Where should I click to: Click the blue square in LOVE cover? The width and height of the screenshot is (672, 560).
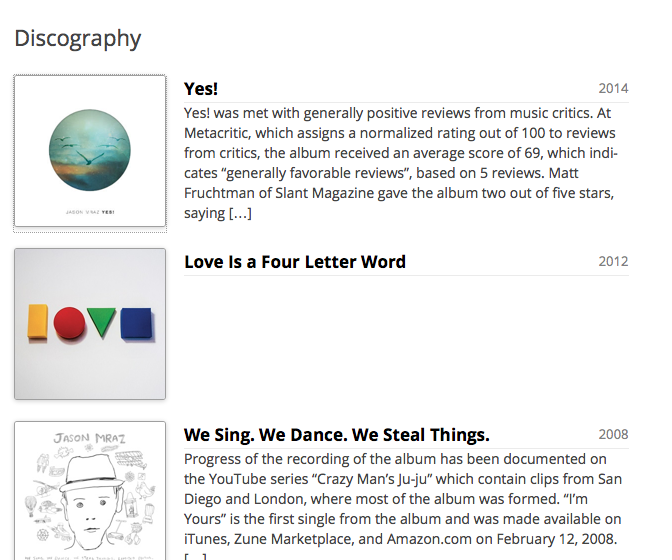(x=136, y=323)
